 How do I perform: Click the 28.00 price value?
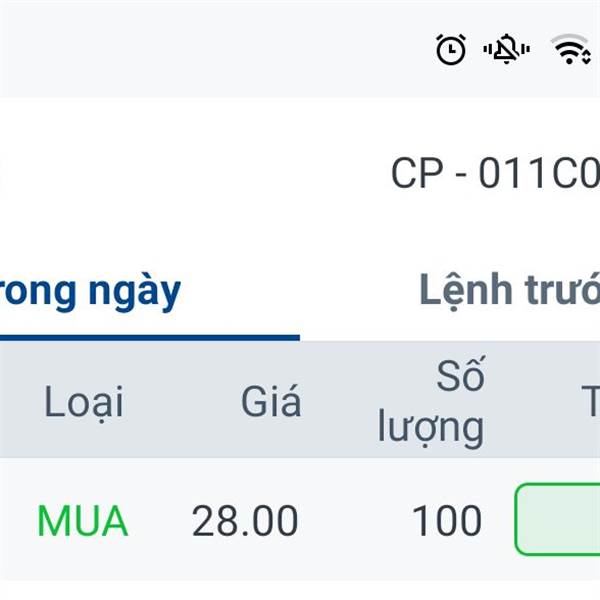tap(245, 521)
